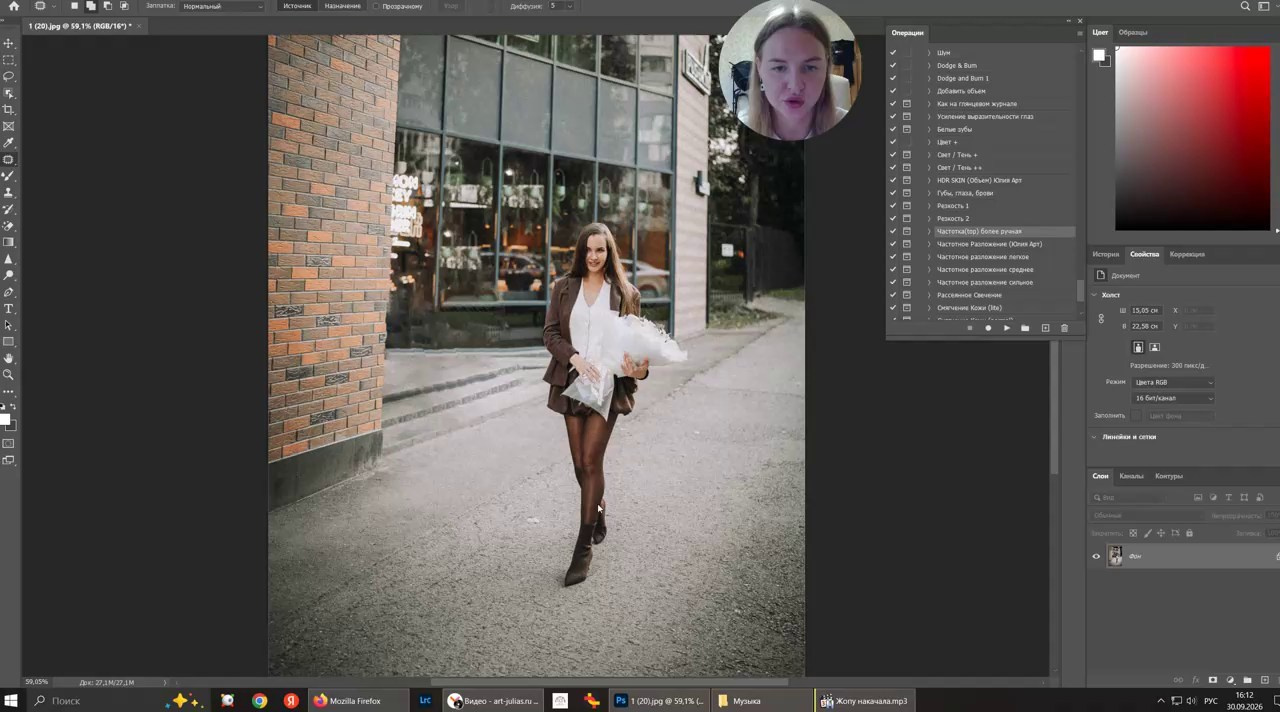1280x712 pixels.
Task: Switch to the История tab
Action: 1105,254
